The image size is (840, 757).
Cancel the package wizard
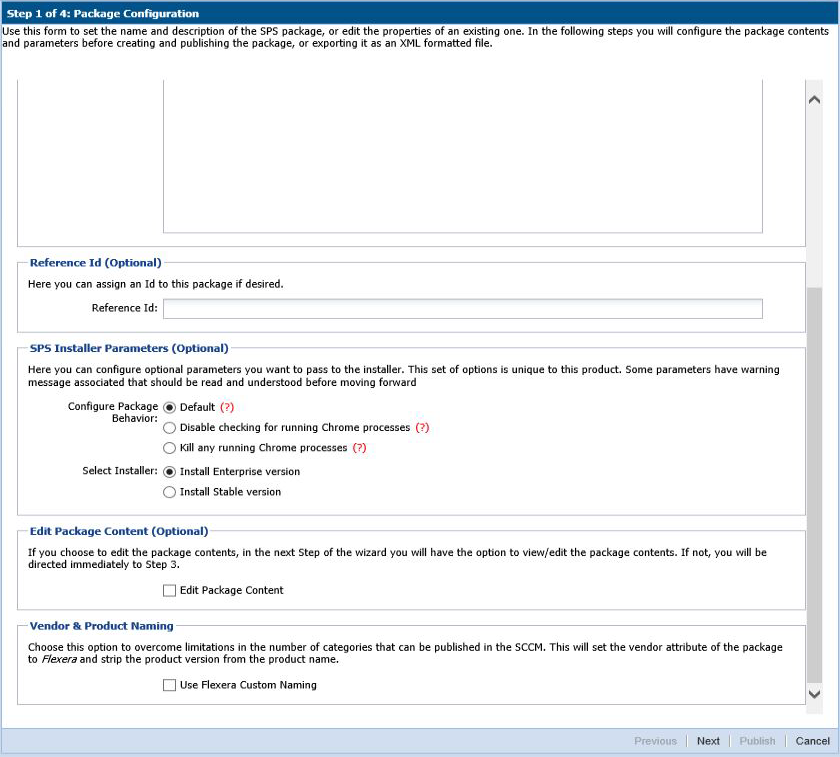point(812,741)
